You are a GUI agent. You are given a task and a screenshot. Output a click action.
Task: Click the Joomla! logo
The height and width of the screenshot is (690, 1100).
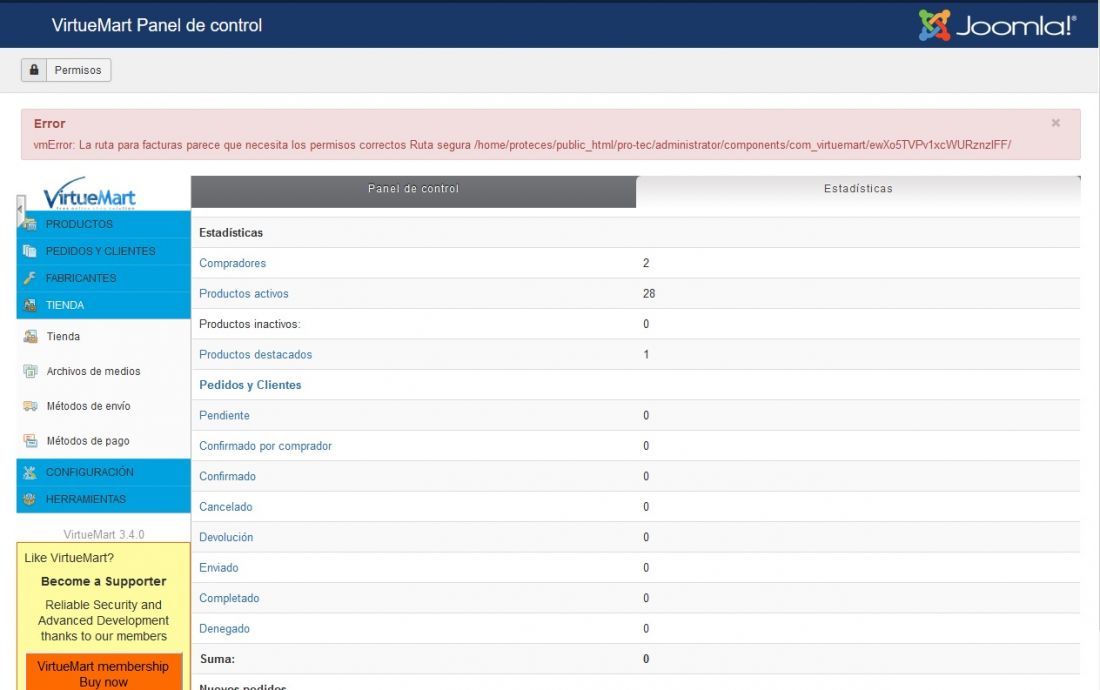pos(997,25)
